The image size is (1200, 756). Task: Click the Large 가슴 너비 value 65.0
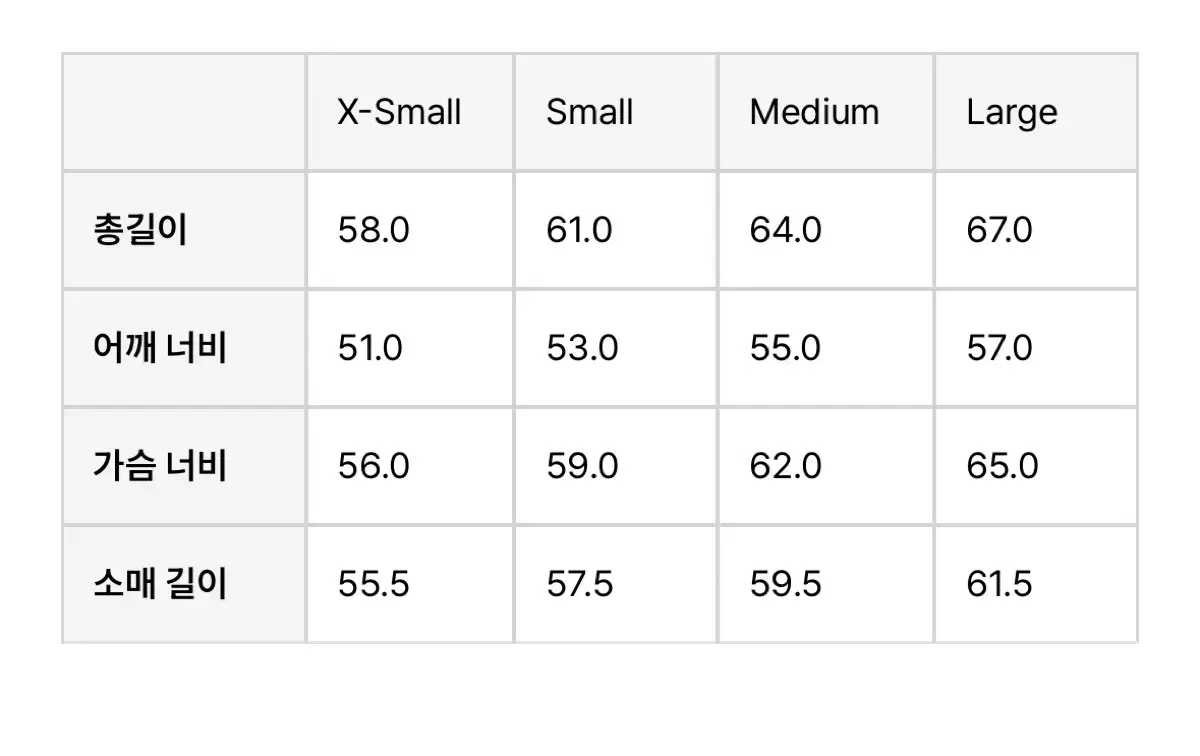pyautogui.click(x=1002, y=466)
